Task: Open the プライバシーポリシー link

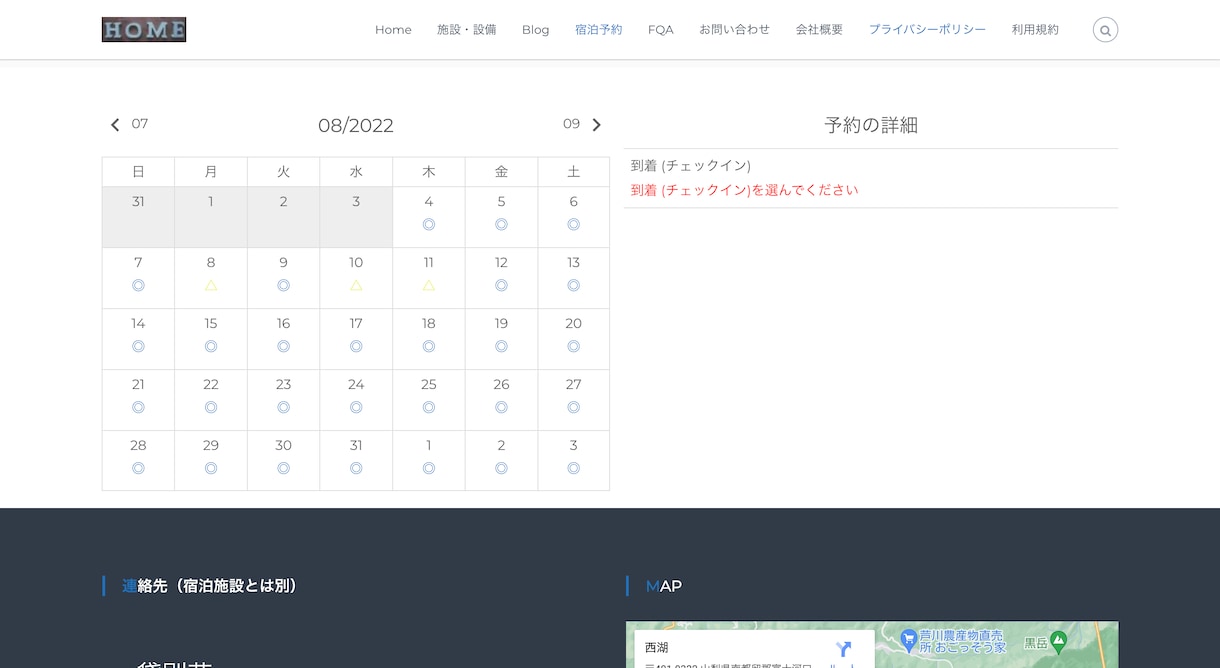Action: 928,30
